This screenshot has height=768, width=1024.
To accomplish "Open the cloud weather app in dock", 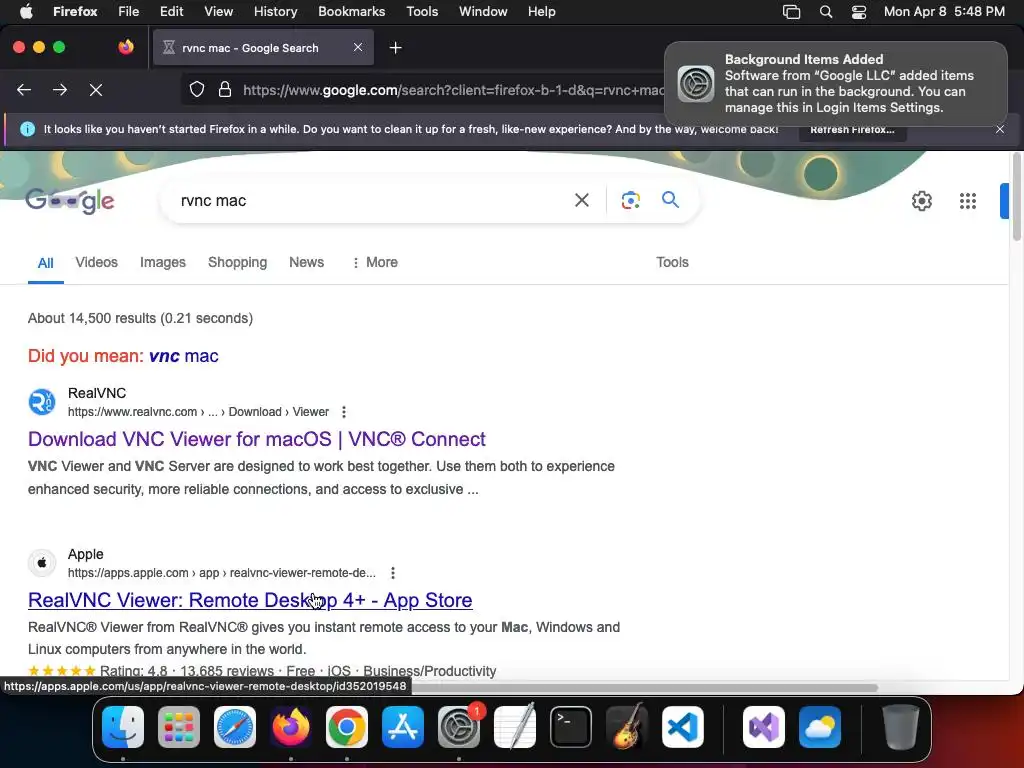I will point(820,727).
